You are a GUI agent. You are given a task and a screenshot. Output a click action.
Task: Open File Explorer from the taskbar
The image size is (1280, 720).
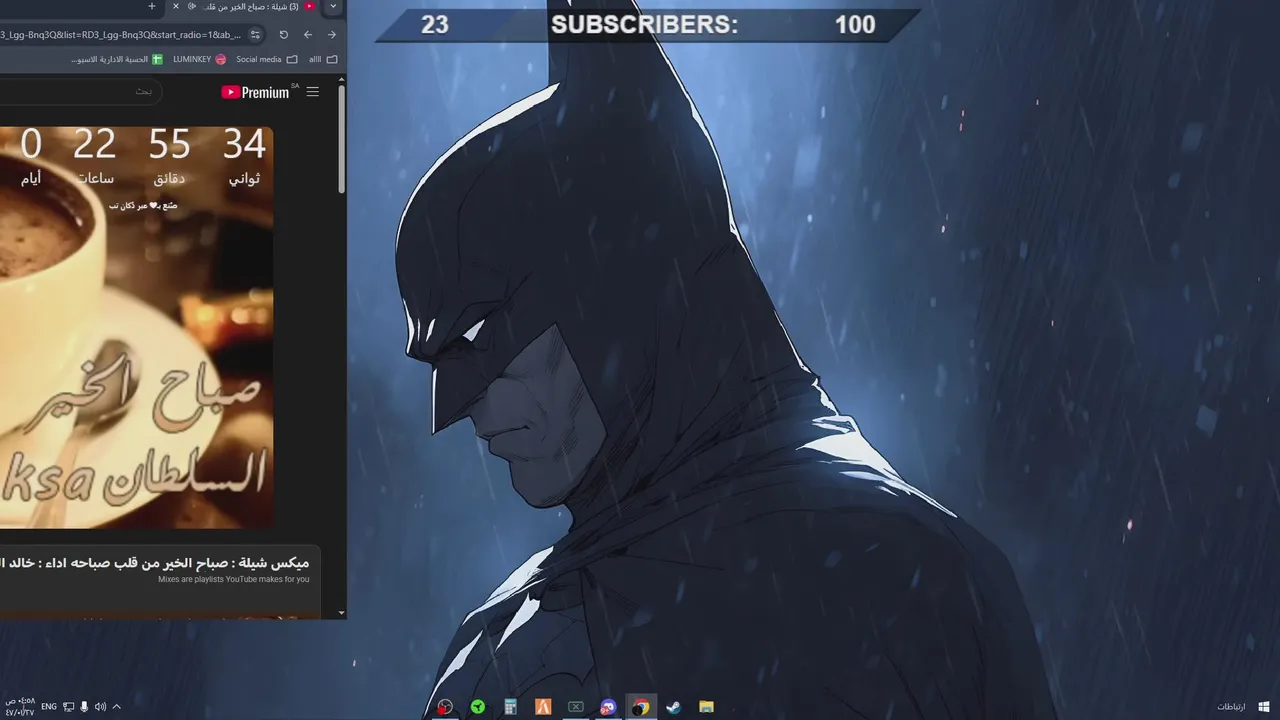click(x=706, y=707)
